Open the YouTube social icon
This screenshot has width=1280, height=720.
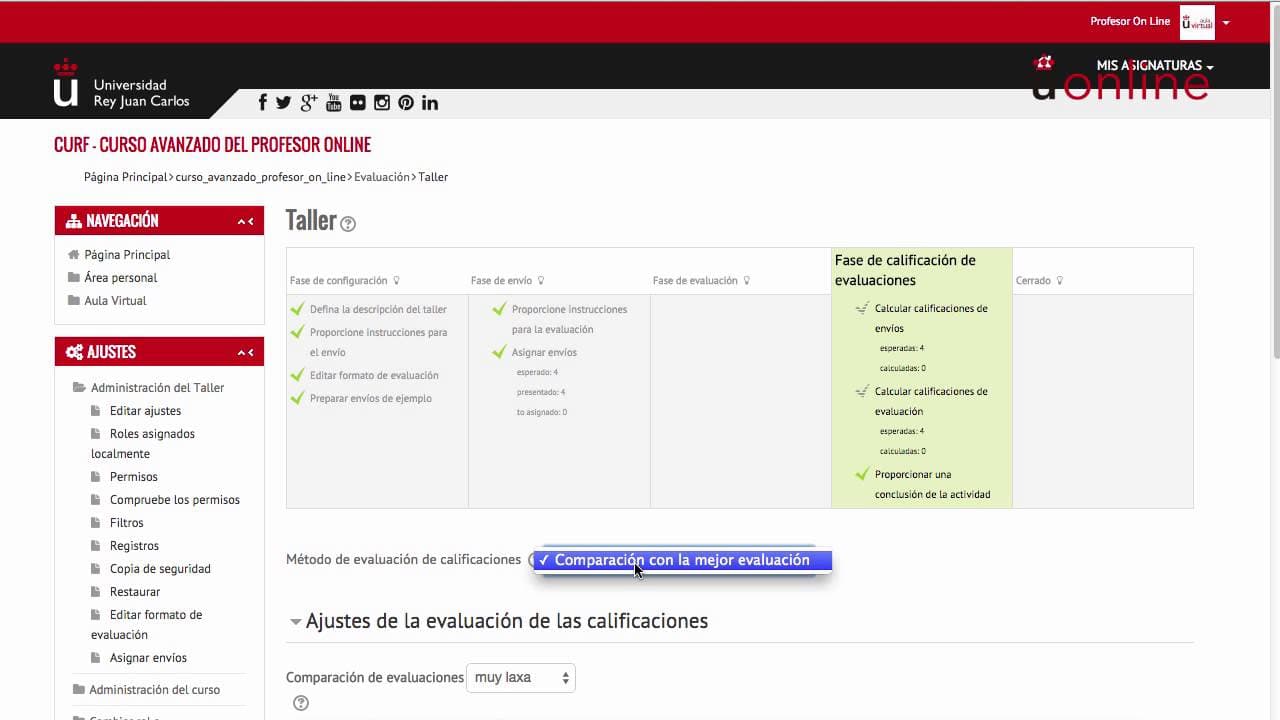334,102
